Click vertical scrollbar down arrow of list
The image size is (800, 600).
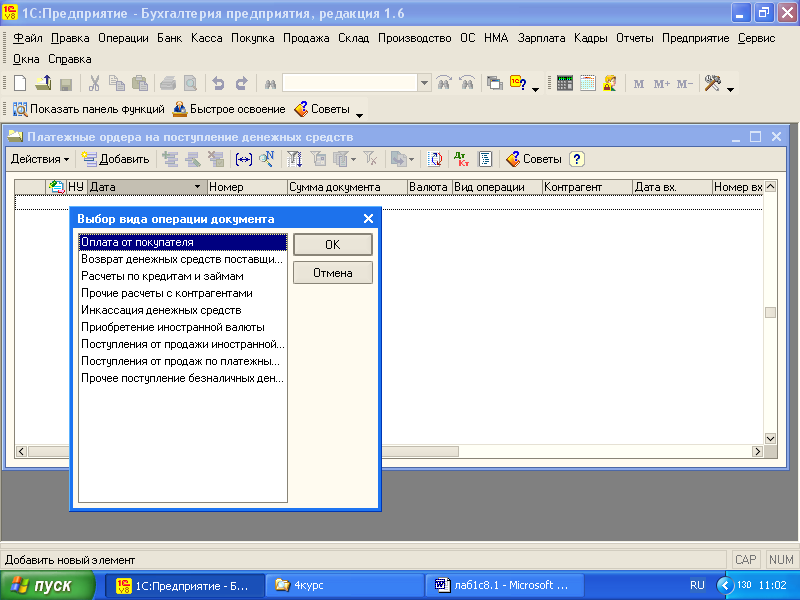[x=770, y=438]
